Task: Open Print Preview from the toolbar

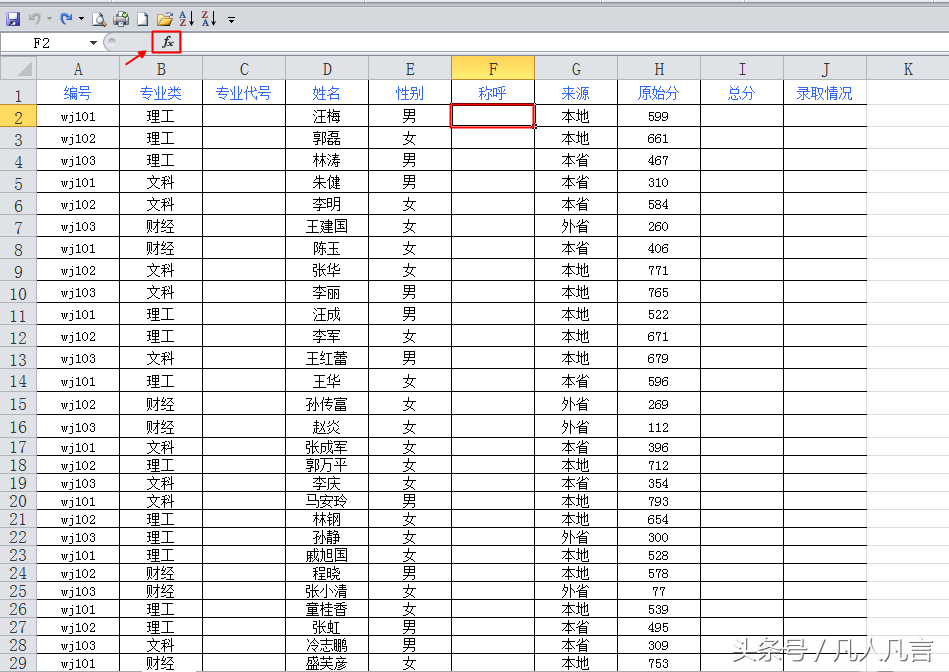Action: point(99,19)
